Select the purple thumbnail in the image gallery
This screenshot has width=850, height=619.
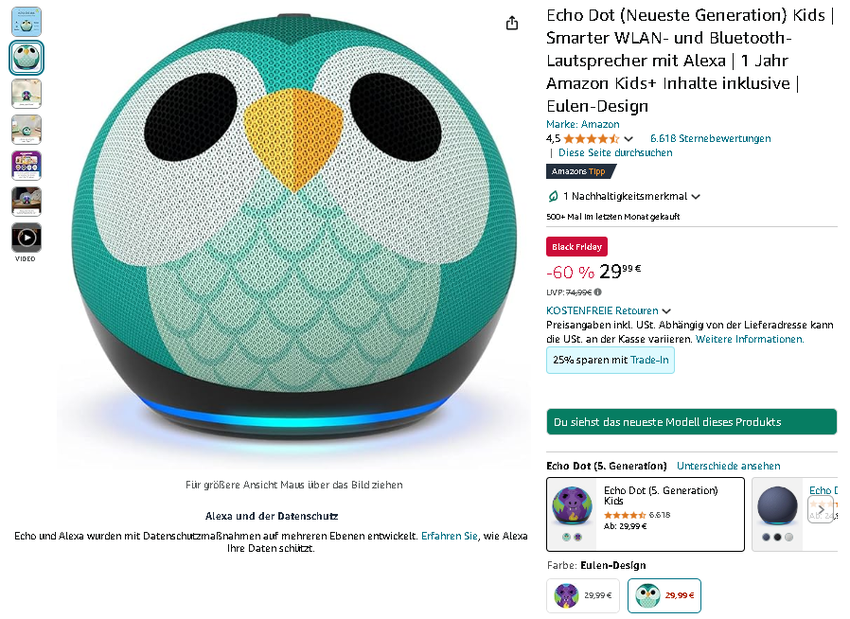tap(26, 165)
